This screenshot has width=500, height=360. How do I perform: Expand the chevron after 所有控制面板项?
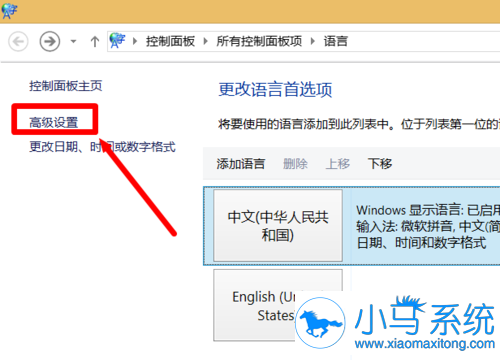[313, 41]
